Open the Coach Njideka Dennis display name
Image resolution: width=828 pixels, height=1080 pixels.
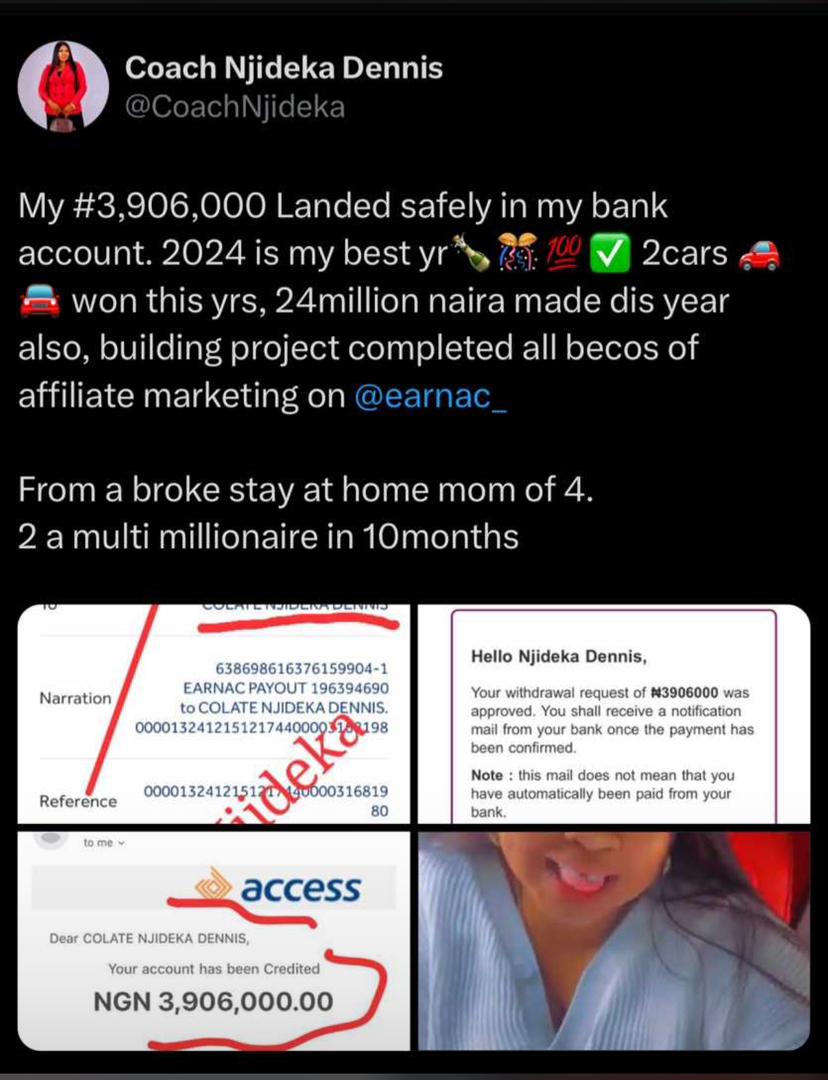click(x=284, y=68)
